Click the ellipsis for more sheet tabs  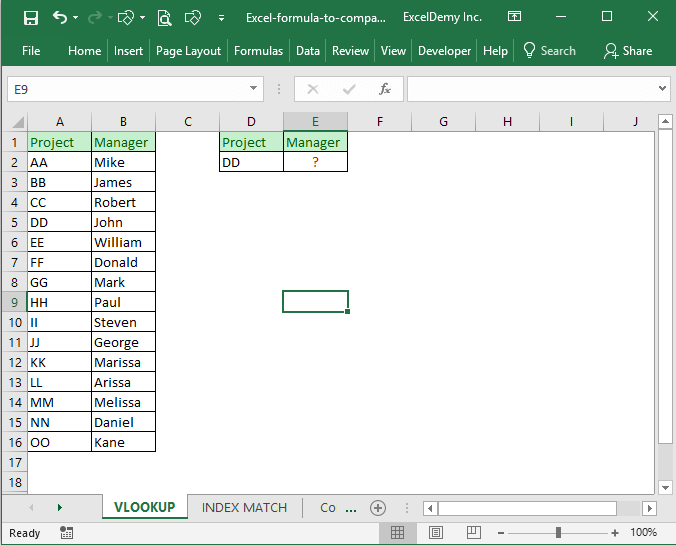[x=351, y=511]
